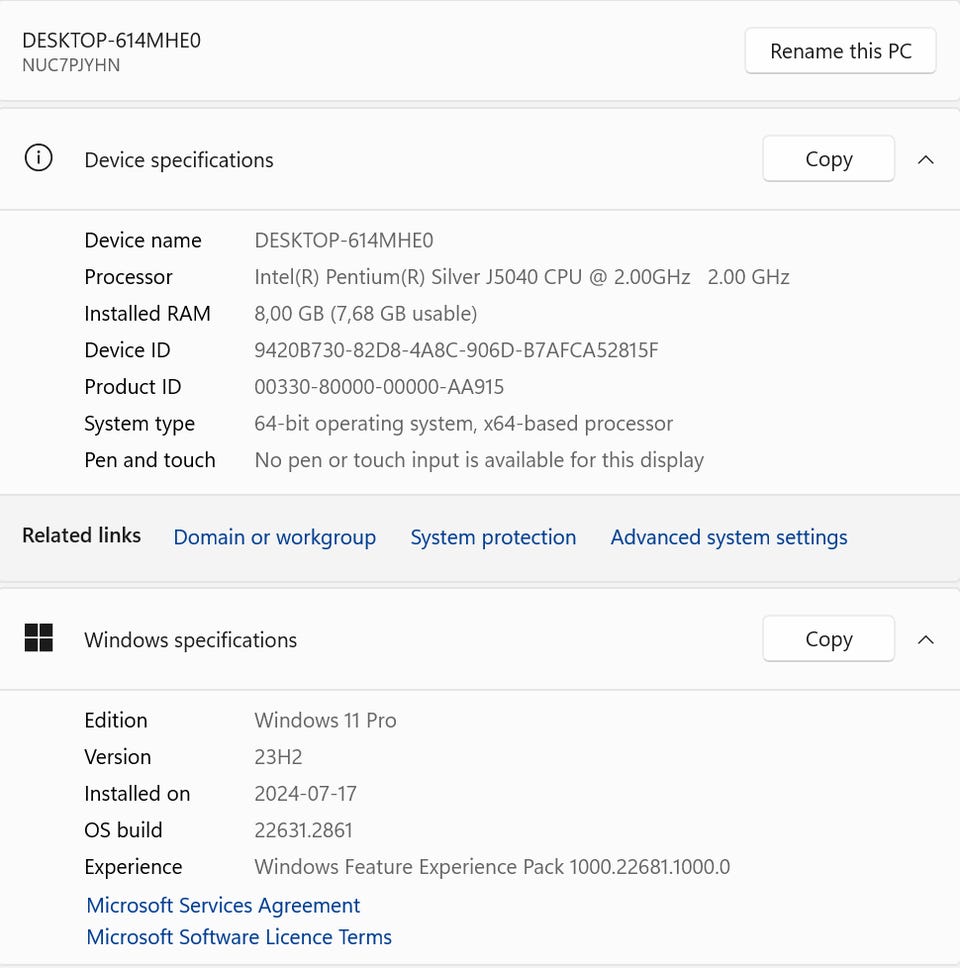Open the System protection link
960x968 pixels.
493,537
